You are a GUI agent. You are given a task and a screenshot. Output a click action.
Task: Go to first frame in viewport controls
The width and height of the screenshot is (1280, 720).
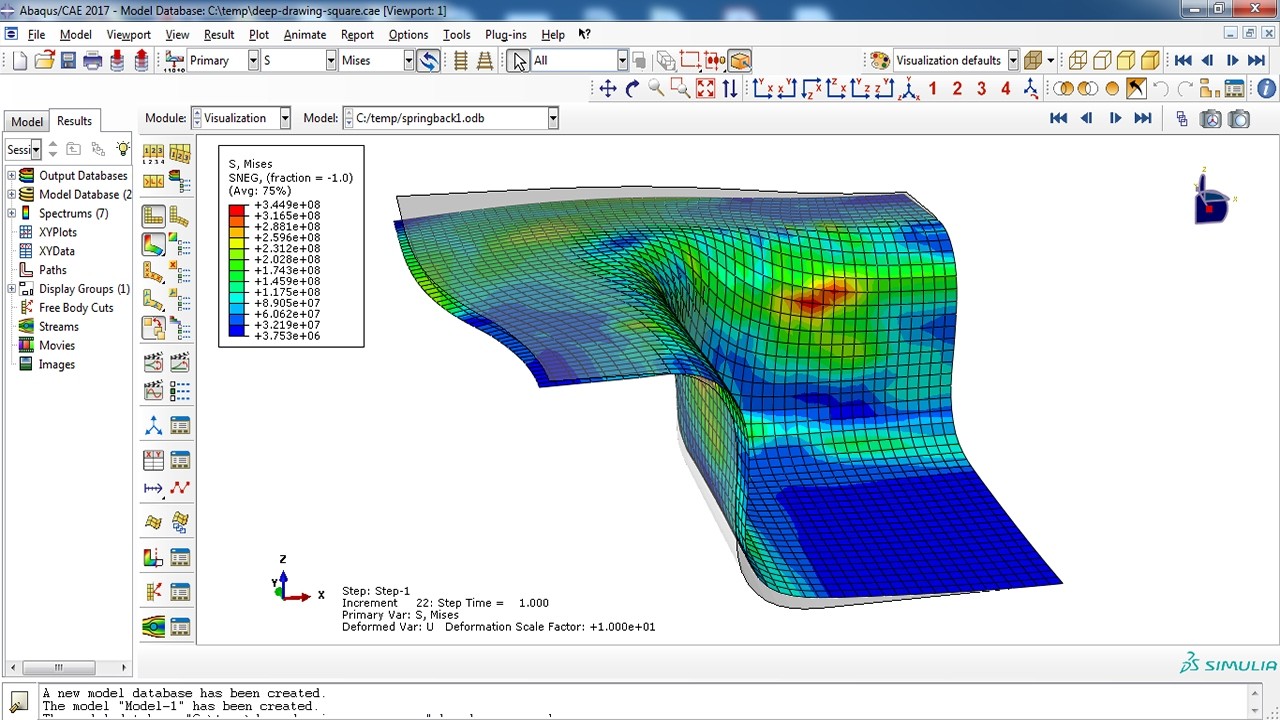(x=1058, y=118)
